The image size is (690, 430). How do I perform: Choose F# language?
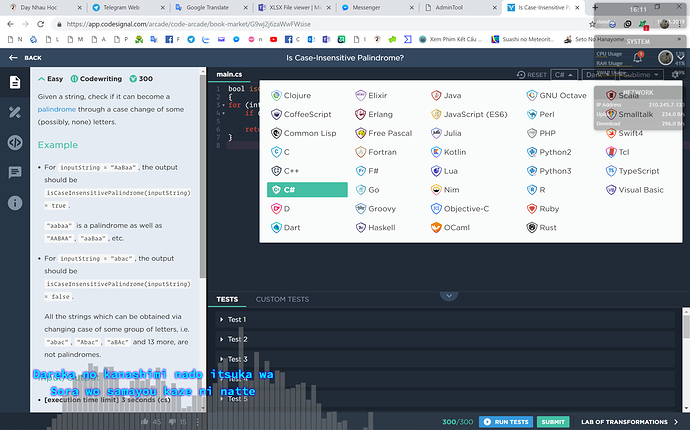[367, 171]
